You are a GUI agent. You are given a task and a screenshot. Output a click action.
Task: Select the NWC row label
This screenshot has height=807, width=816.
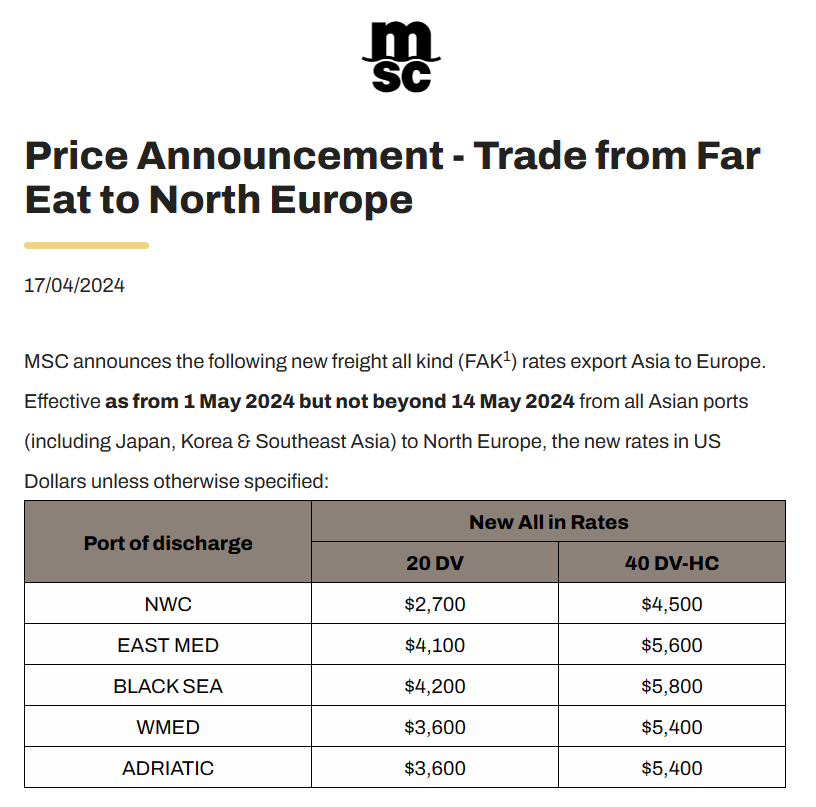(168, 604)
